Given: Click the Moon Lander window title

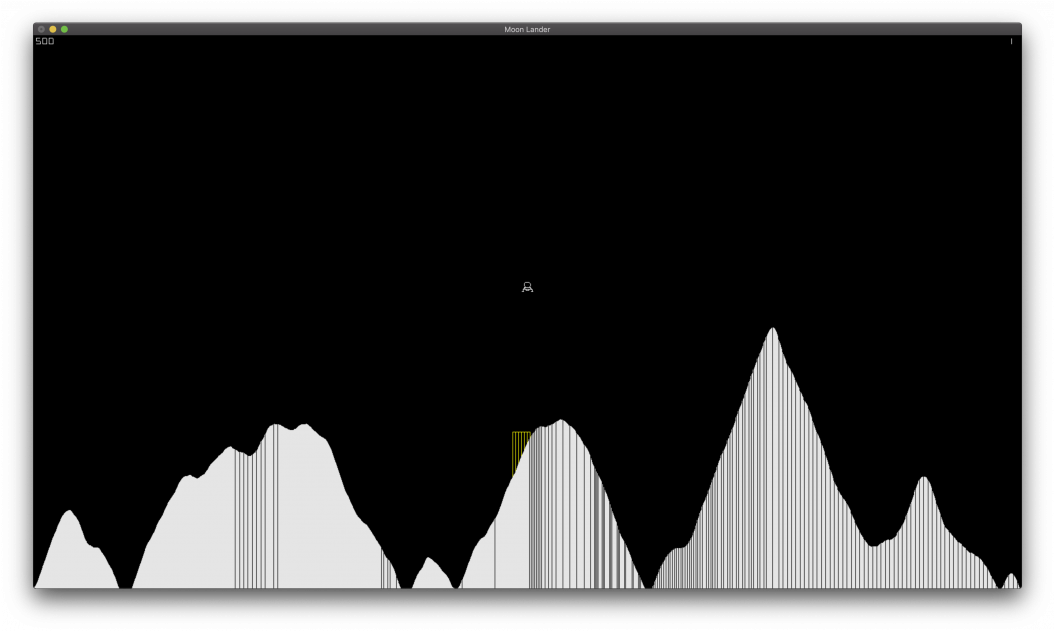Looking at the screenshot, I should pos(527,29).
